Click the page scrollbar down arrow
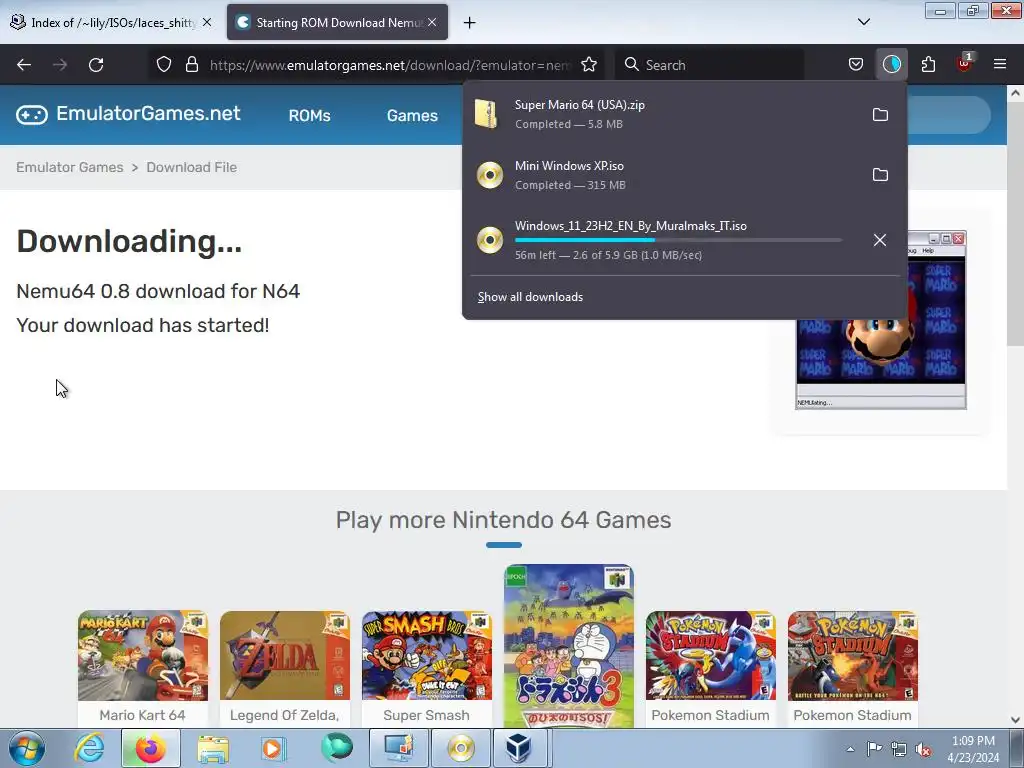1024x768 pixels. point(1016,720)
